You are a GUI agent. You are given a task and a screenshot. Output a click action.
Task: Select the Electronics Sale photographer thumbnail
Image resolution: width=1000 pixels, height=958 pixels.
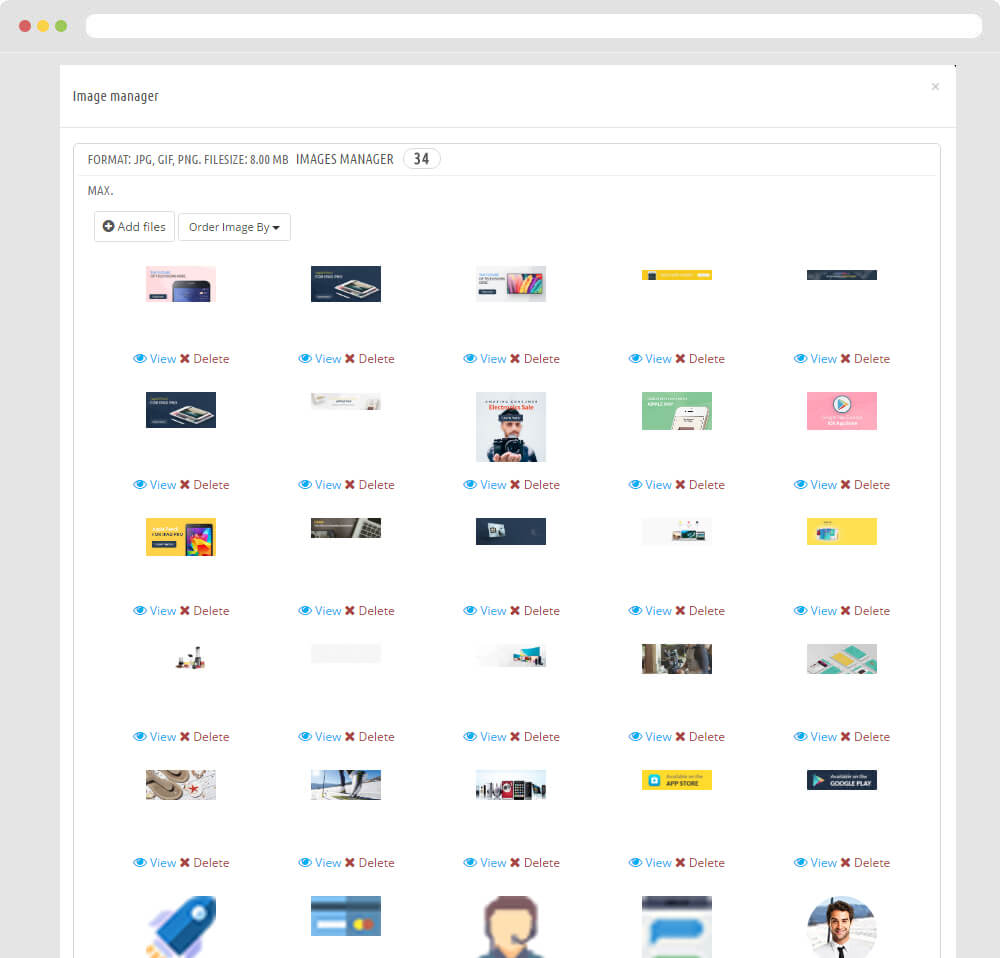click(510, 426)
